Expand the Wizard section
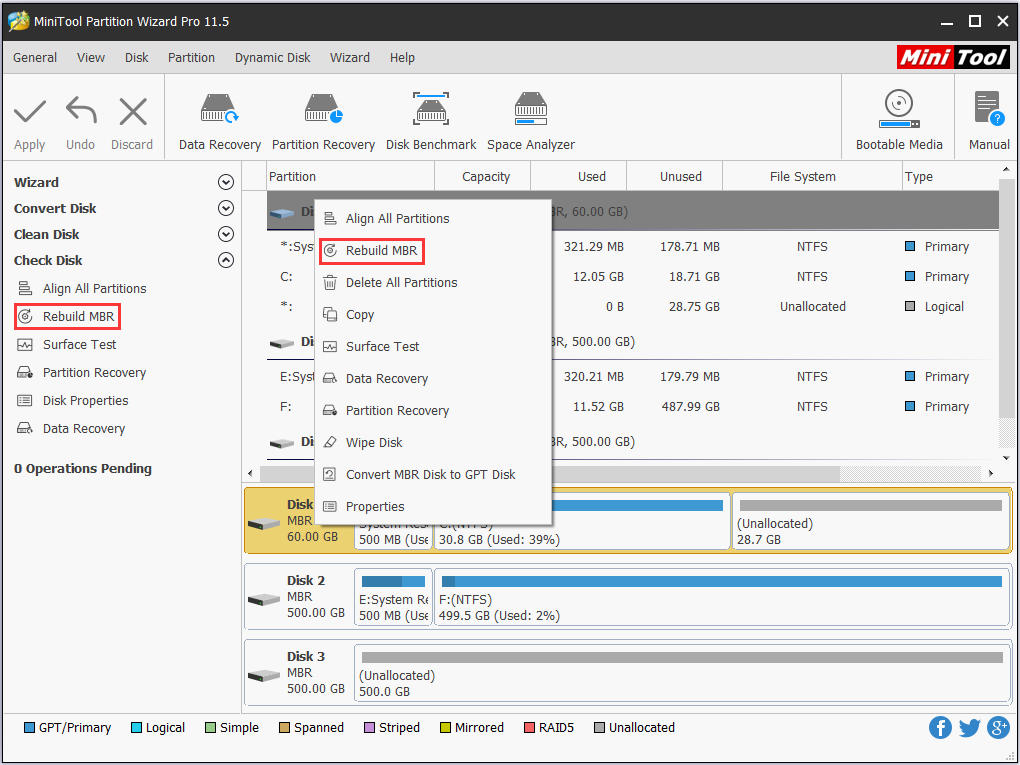The height and width of the screenshot is (765, 1020). pos(226,182)
